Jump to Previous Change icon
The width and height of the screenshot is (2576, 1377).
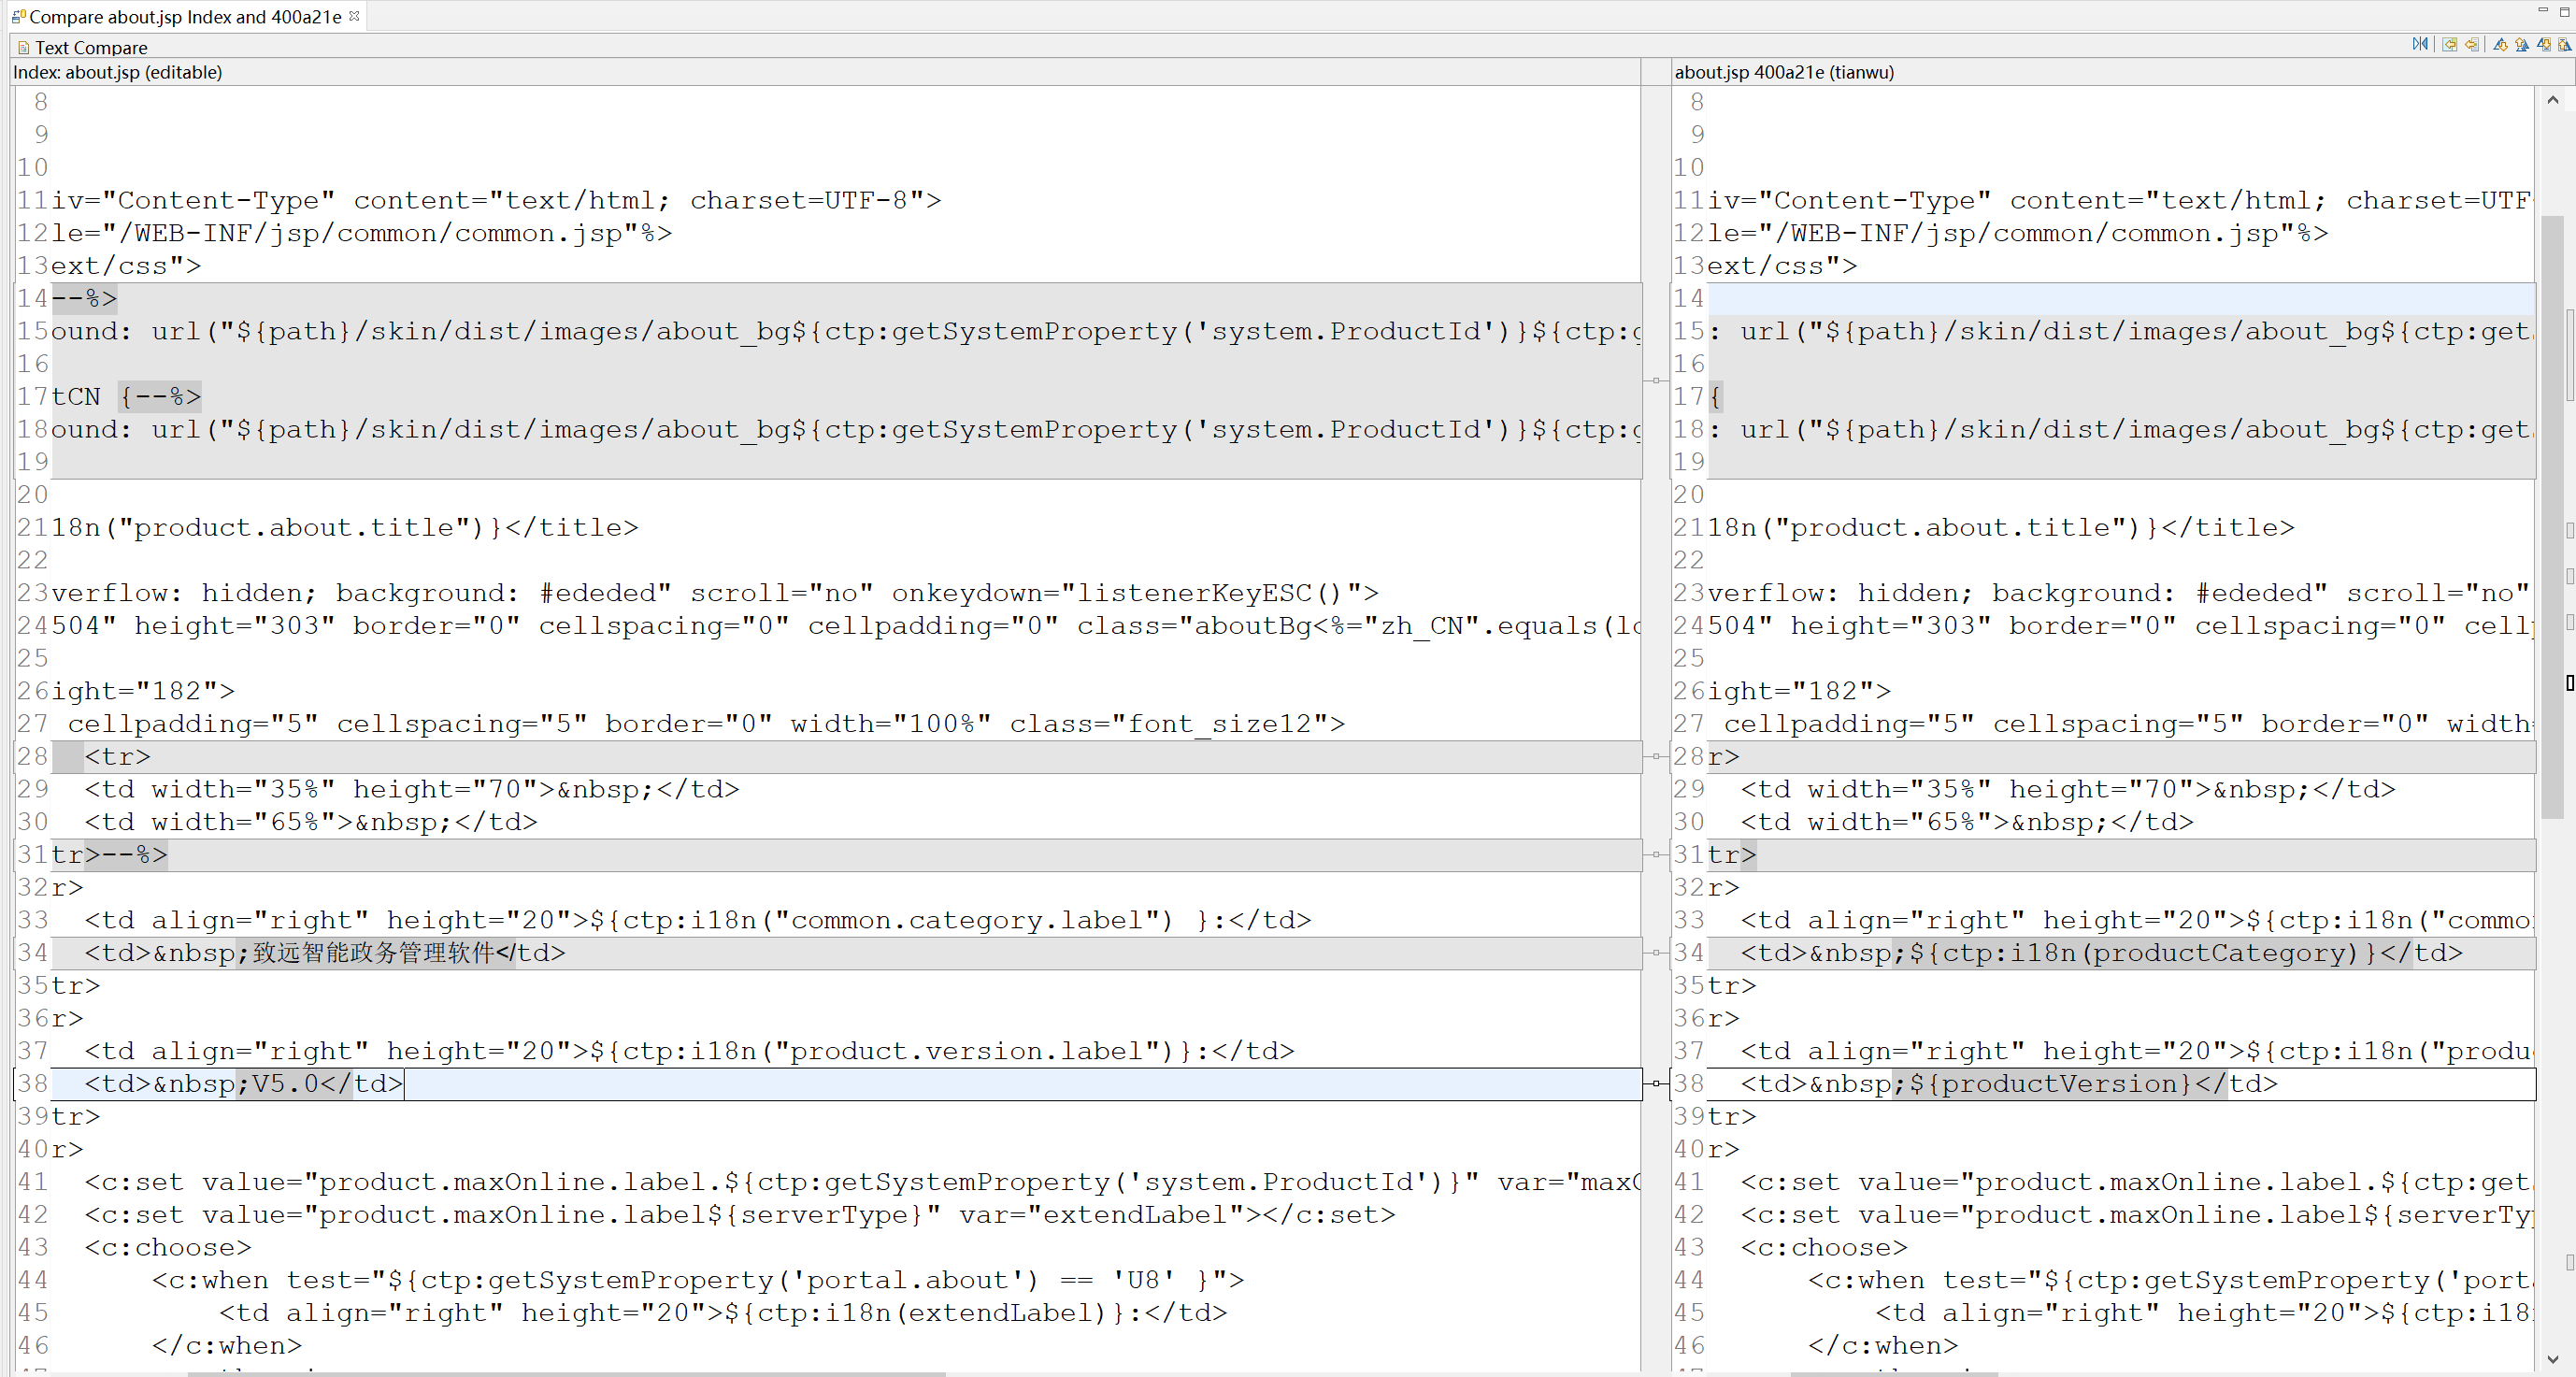point(2564,44)
